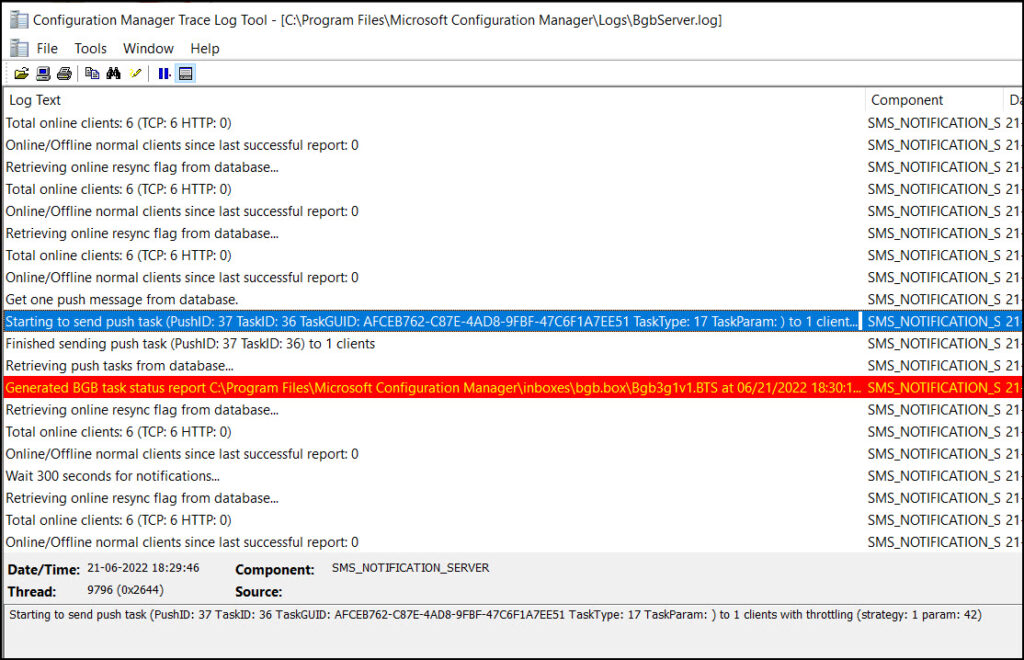Open Find using the binoculars icon
This screenshot has width=1024, height=660.
pos(114,74)
